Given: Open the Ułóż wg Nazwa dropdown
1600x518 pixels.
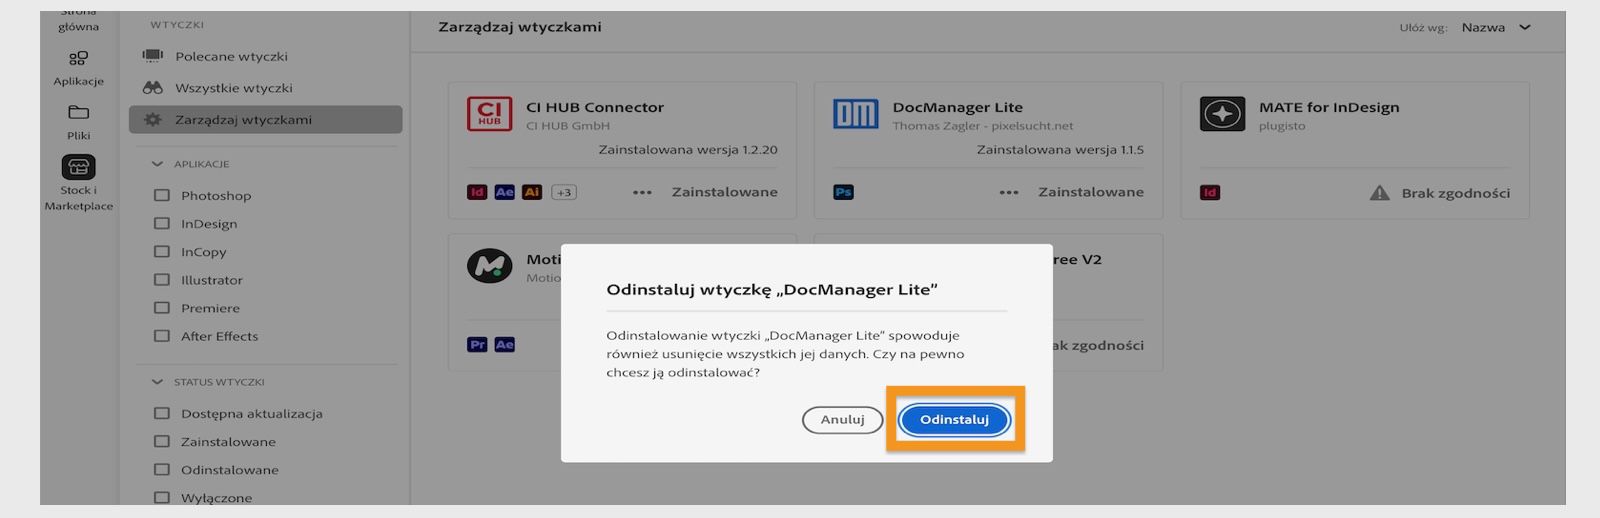Looking at the screenshot, I should coord(1496,27).
